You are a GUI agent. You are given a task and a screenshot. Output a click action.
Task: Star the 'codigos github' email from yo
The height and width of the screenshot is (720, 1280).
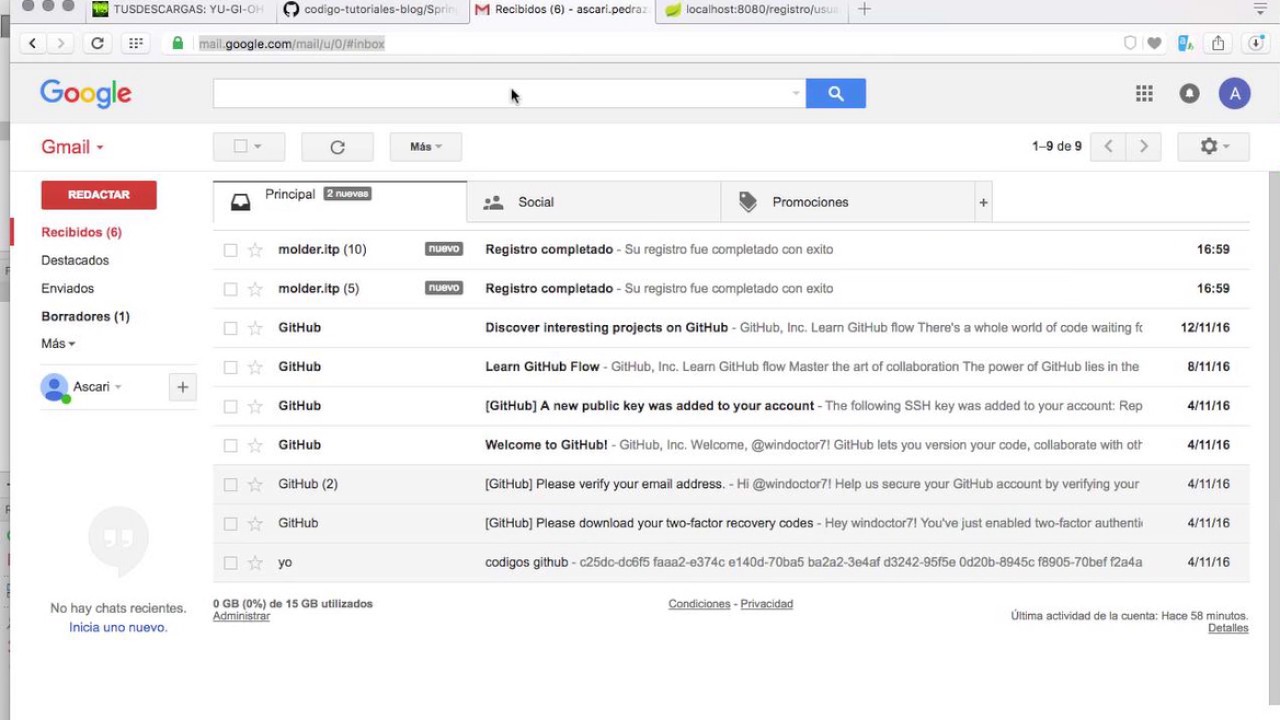click(255, 562)
